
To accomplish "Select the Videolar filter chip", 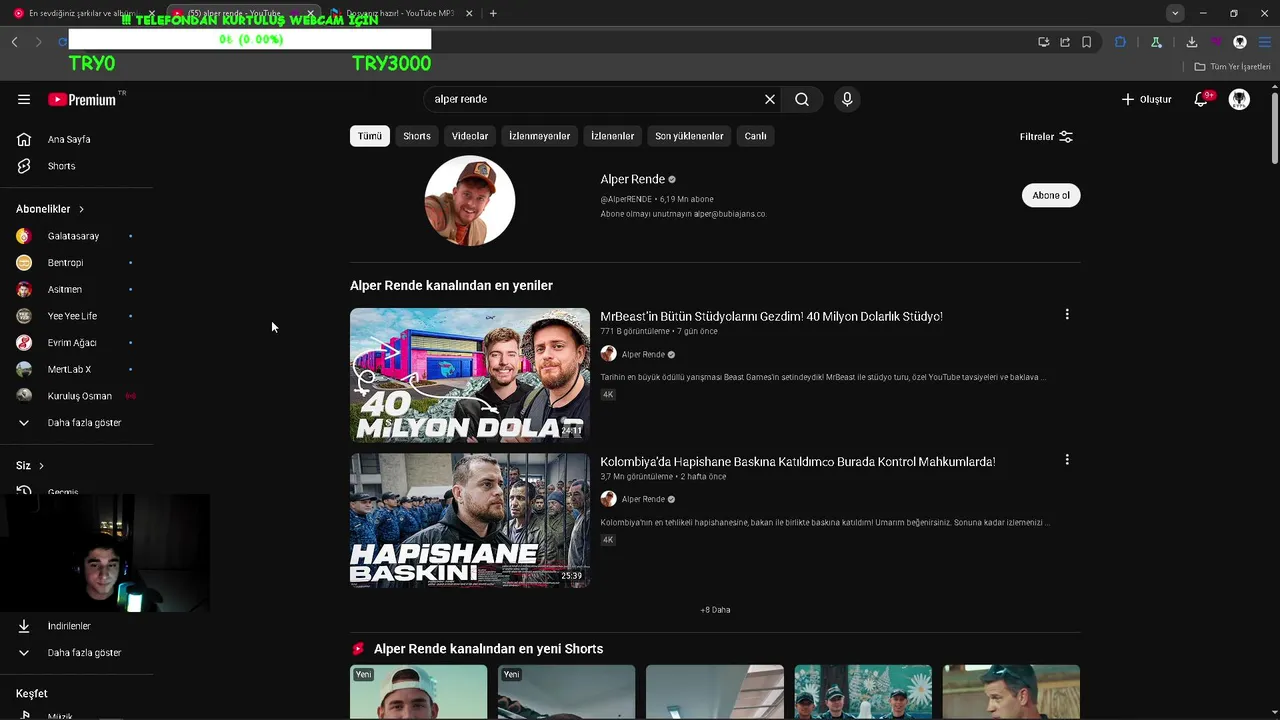I will (x=470, y=136).
